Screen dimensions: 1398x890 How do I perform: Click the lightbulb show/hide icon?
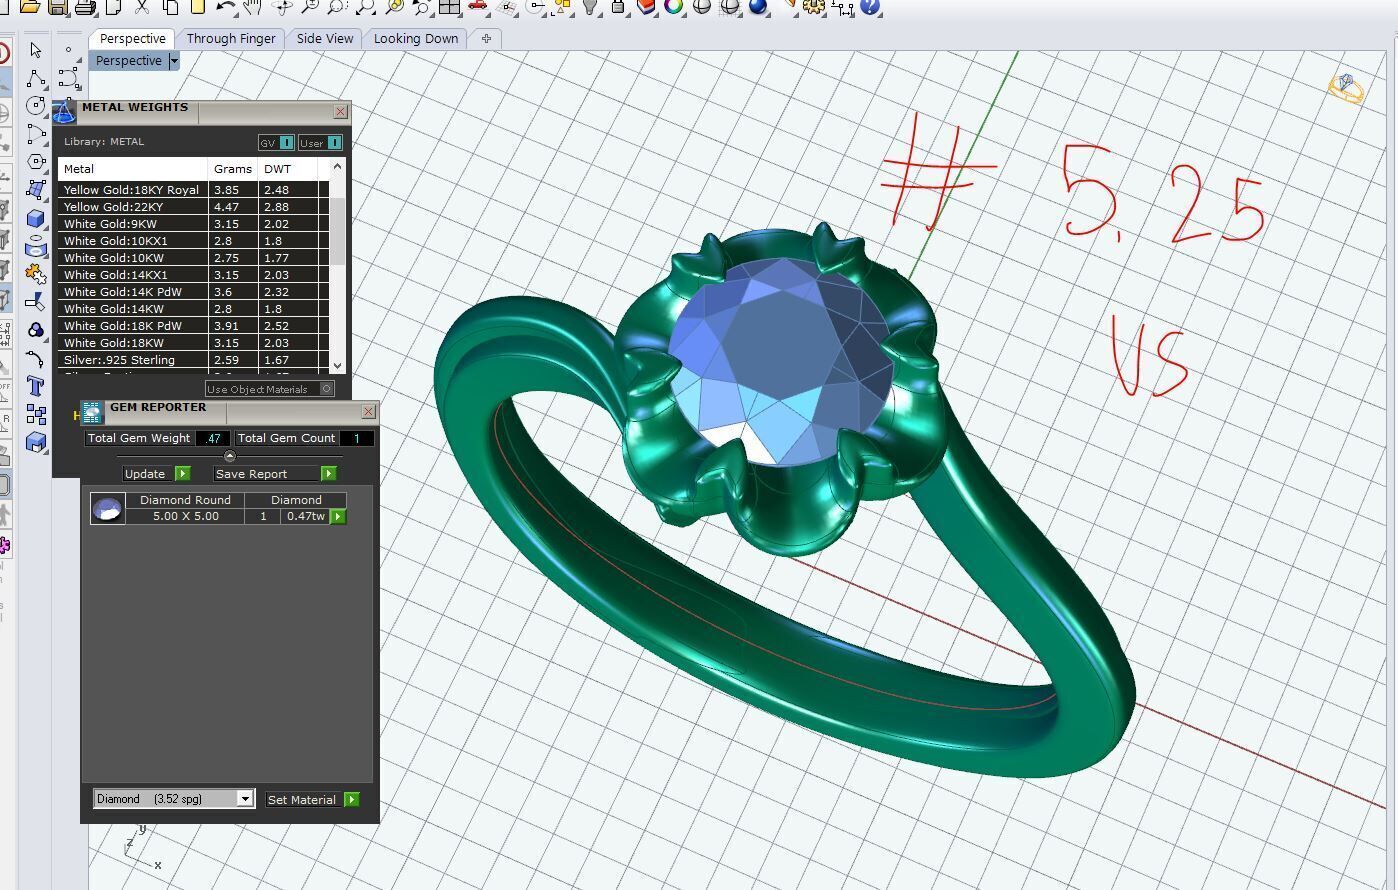click(591, 7)
